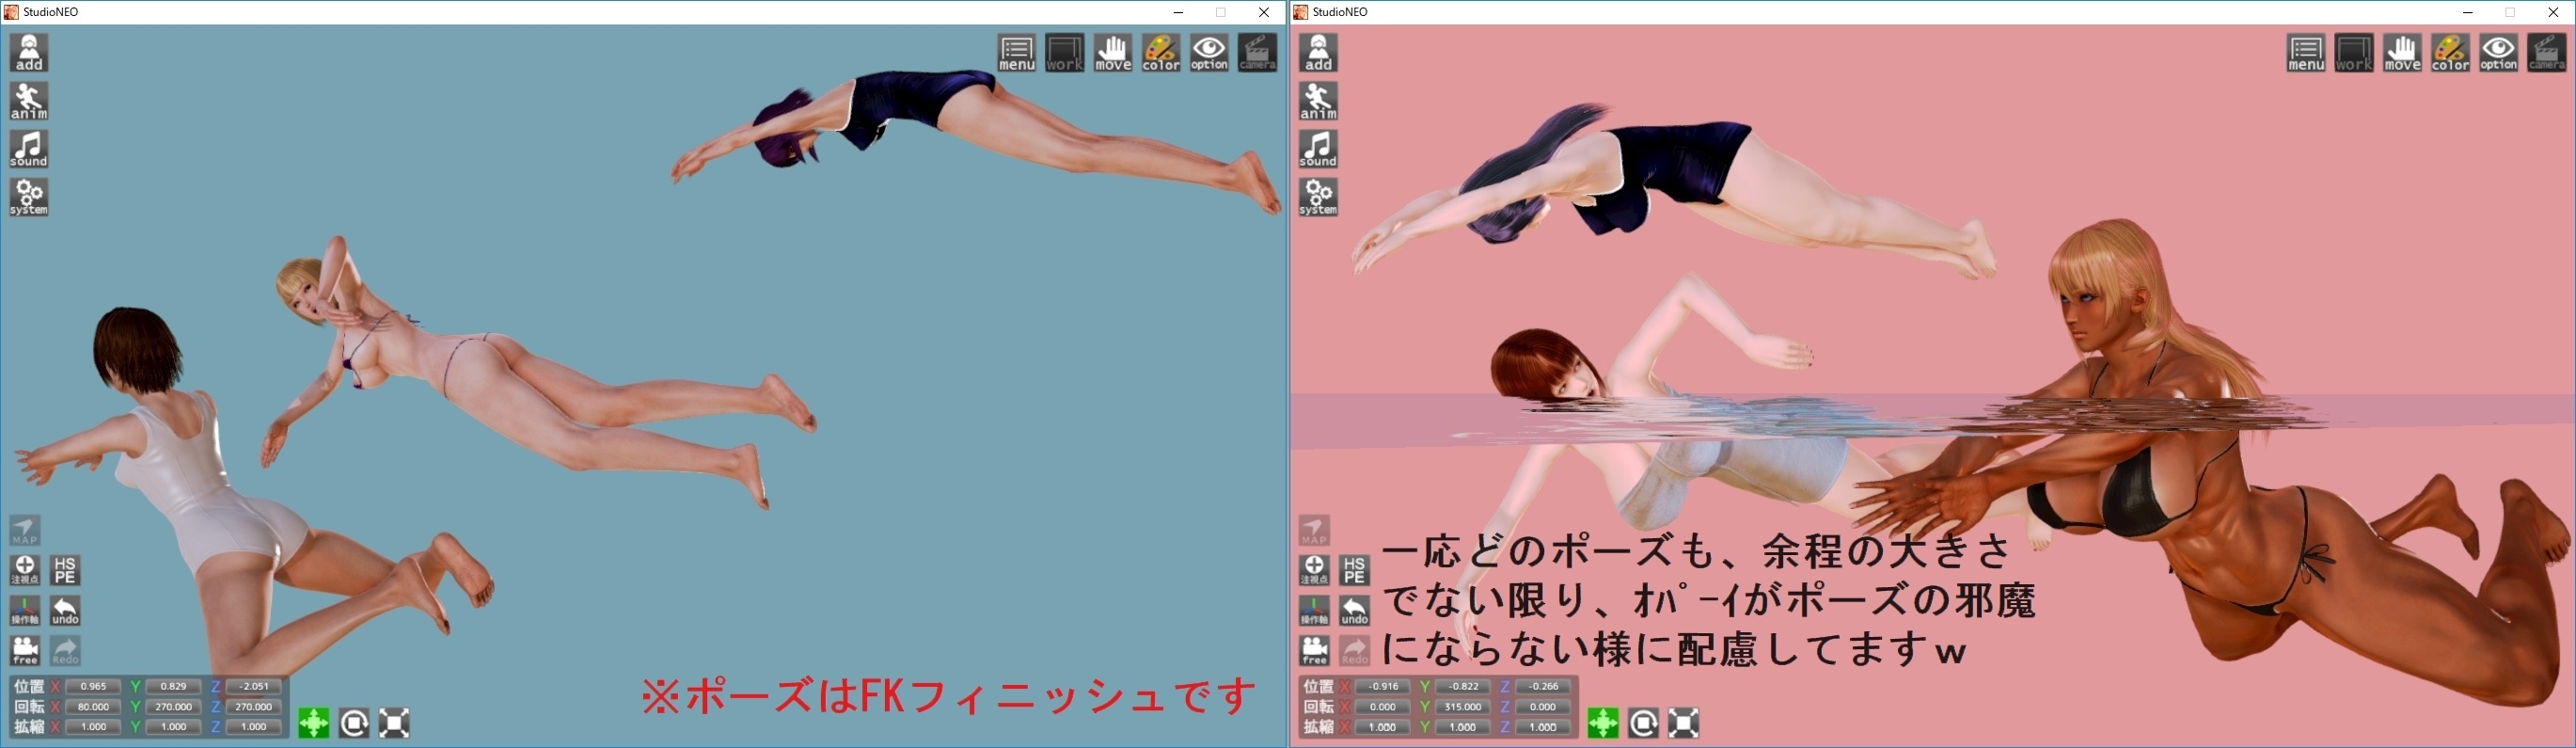Edit rotation X field showing 80.000
The width and height of the screenshot is (2576, 748).
[93, 706]
